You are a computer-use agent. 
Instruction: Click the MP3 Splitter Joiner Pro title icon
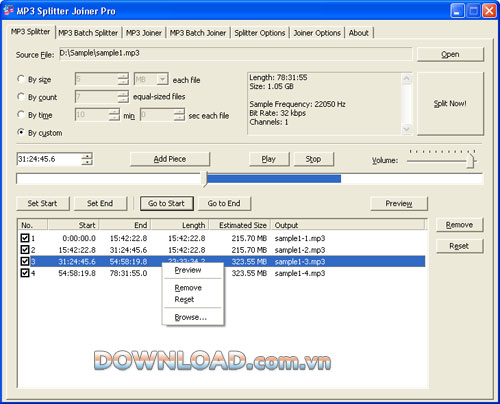click(x=8, y=11)
